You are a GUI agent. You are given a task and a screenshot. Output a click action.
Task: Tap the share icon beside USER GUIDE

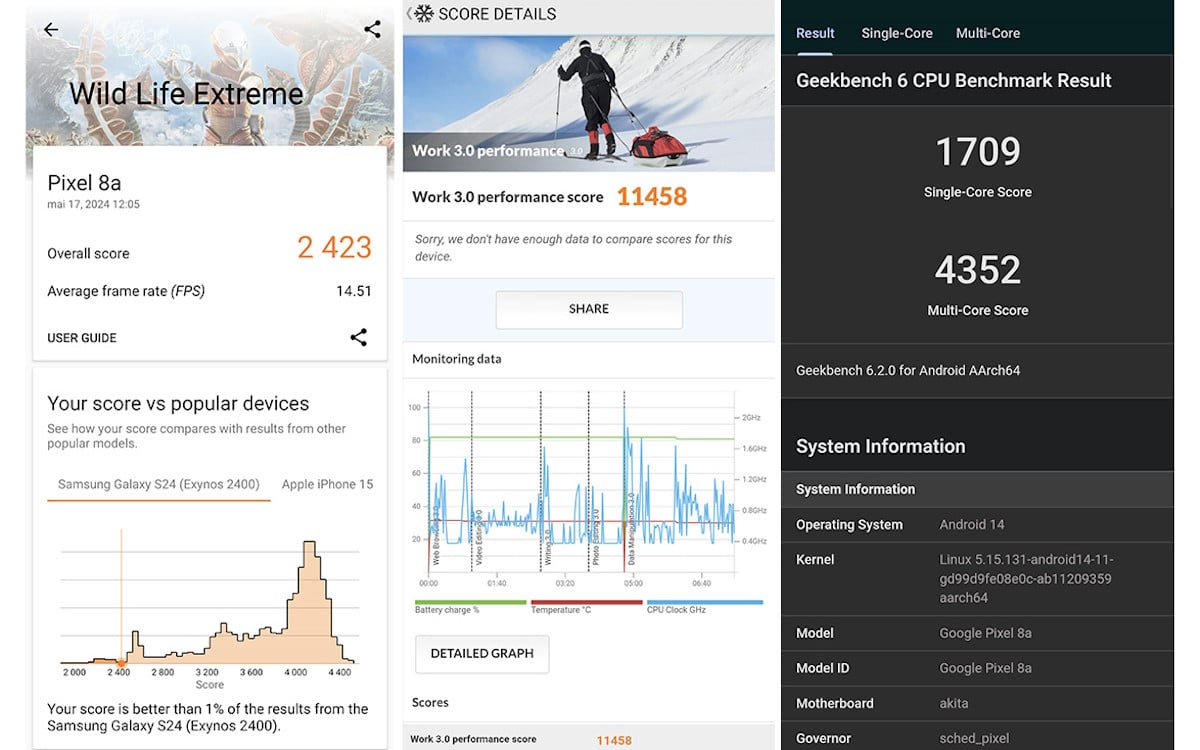click(x=359, y=337)
